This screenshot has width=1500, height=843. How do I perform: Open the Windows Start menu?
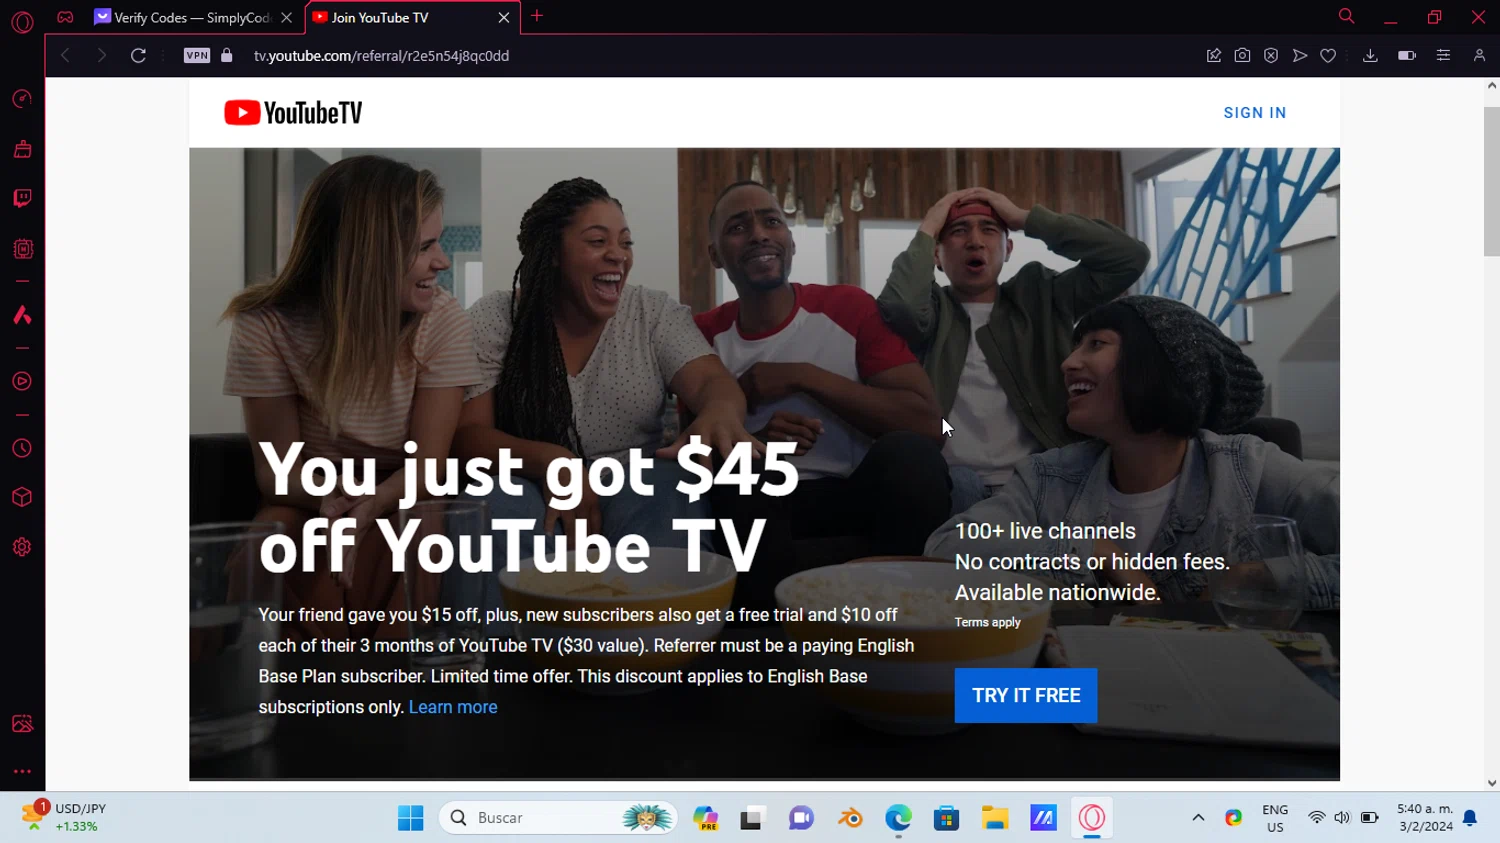tap(410, 818)
